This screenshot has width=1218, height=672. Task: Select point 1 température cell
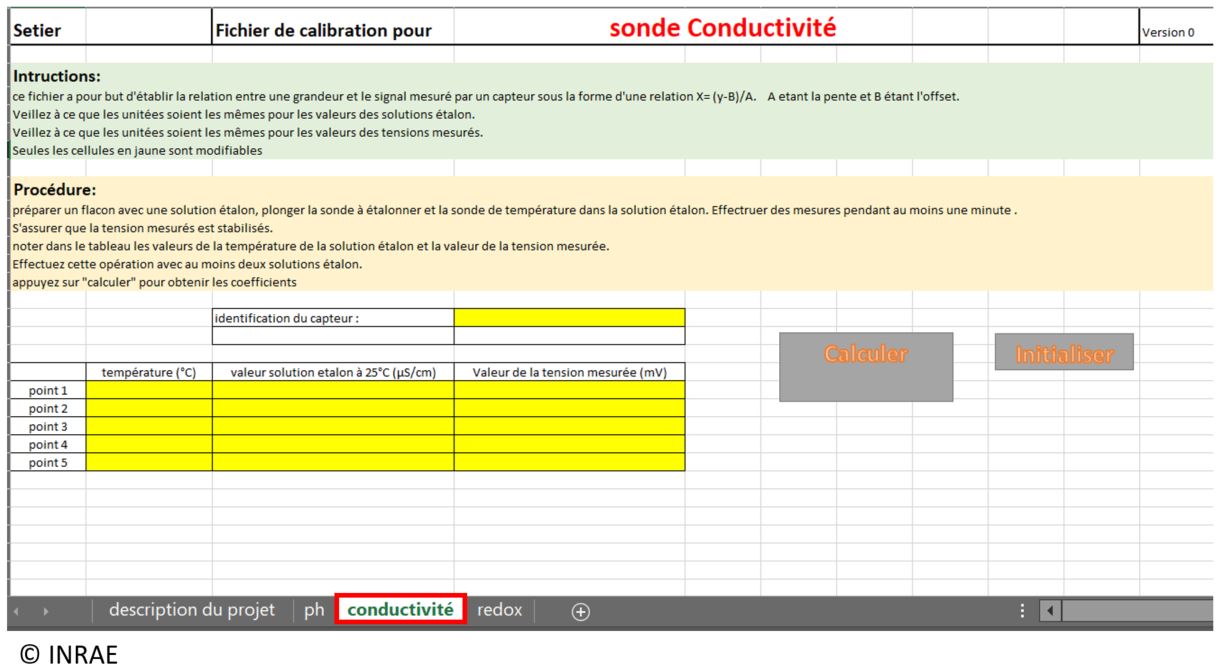(x=149, y=390)
